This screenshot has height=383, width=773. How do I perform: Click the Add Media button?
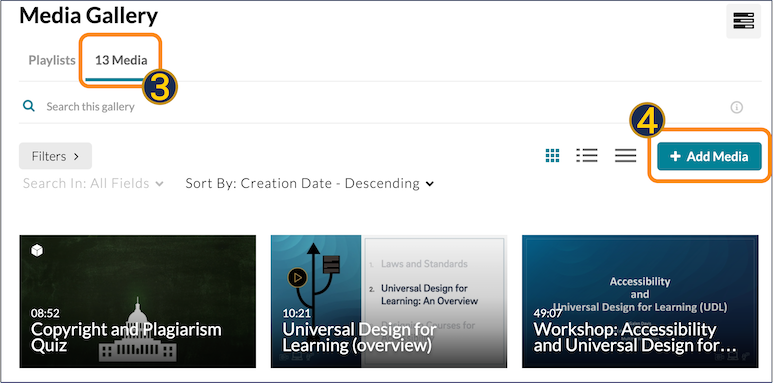[709, 156]
